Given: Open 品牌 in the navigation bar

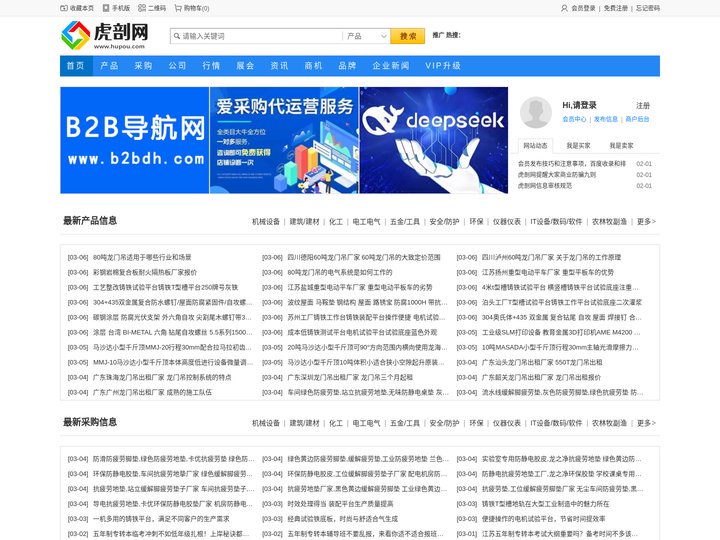Looking at the screenshot, I should (x=347, y=66).
